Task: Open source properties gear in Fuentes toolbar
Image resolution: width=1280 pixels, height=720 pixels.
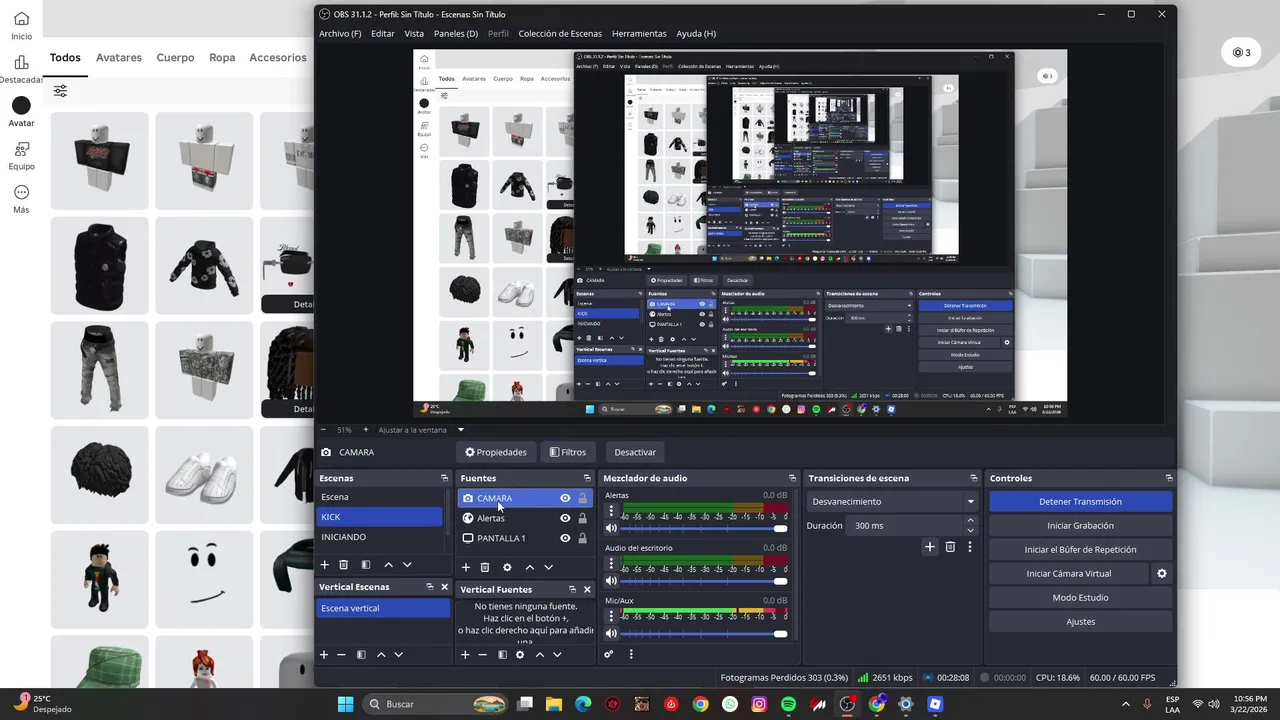Action: point(507,567)
